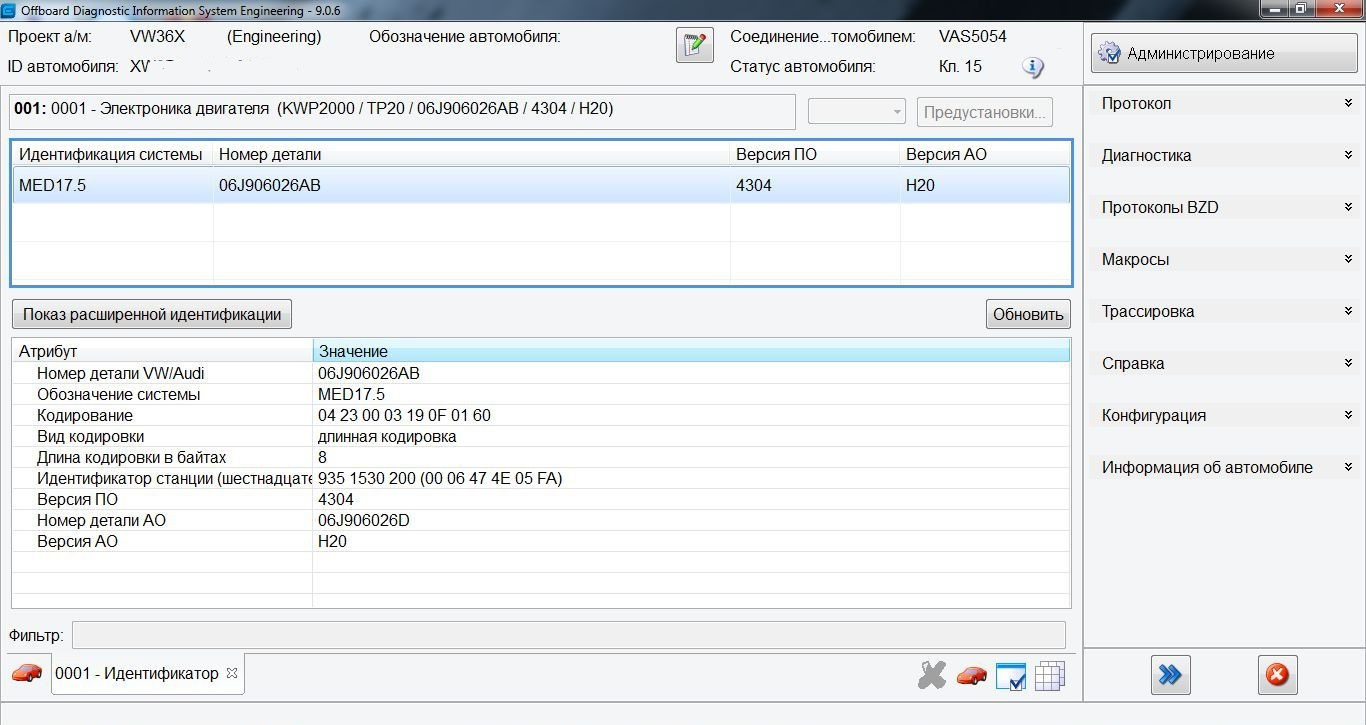Click the notepad edit icon beside vehicle designation

[694, 46]
